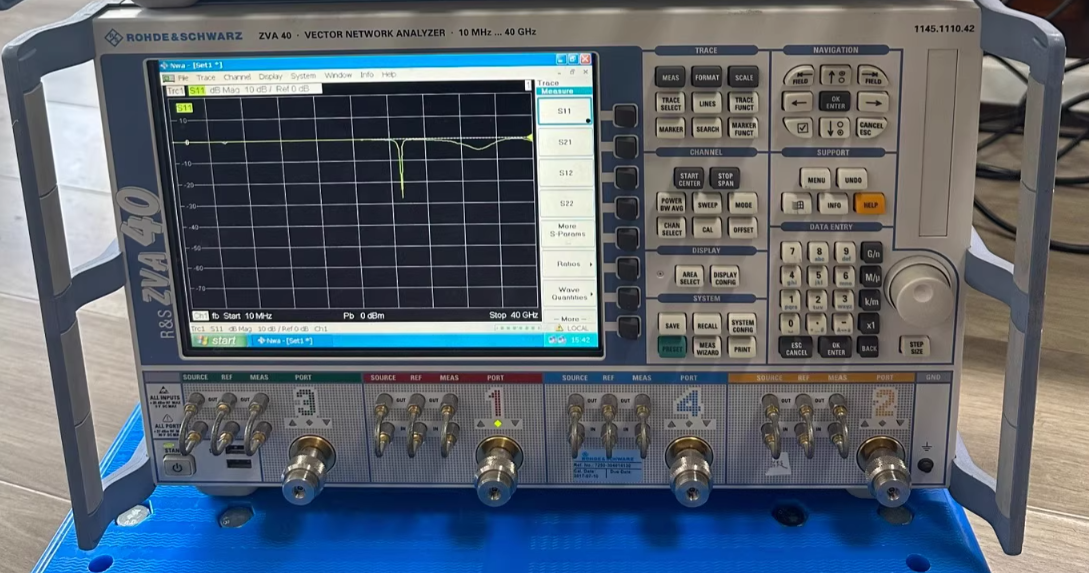Hit the FORMAT key
This screenshot has height=573, width=1089.
706,77
